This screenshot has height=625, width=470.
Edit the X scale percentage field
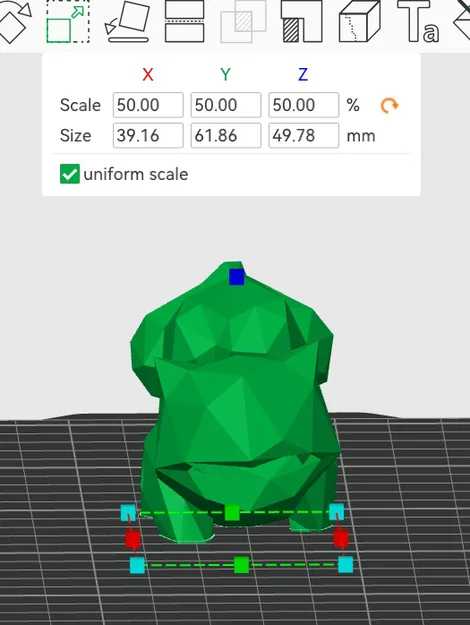[148, 105]
